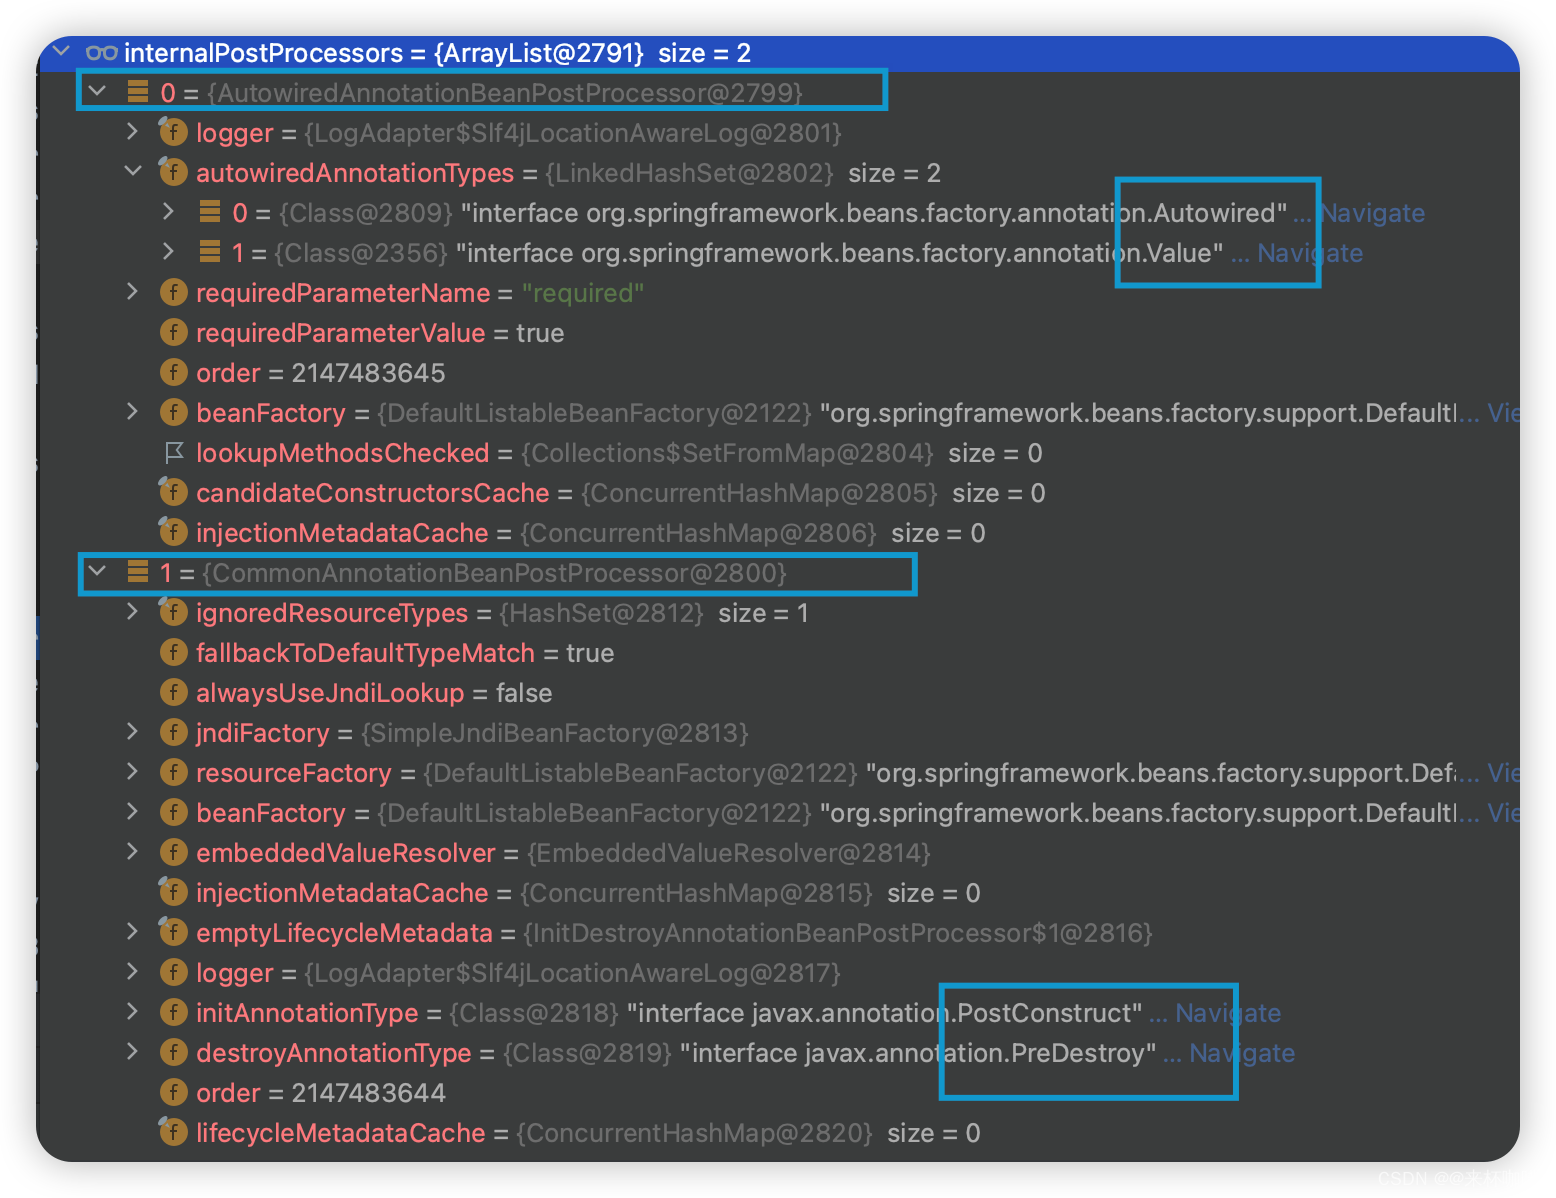Image resolution: width=1556 pixels, height=1198 pixels.
Task: Click the flag icon of lookupMethodsChecked
Action: (174, 452)
